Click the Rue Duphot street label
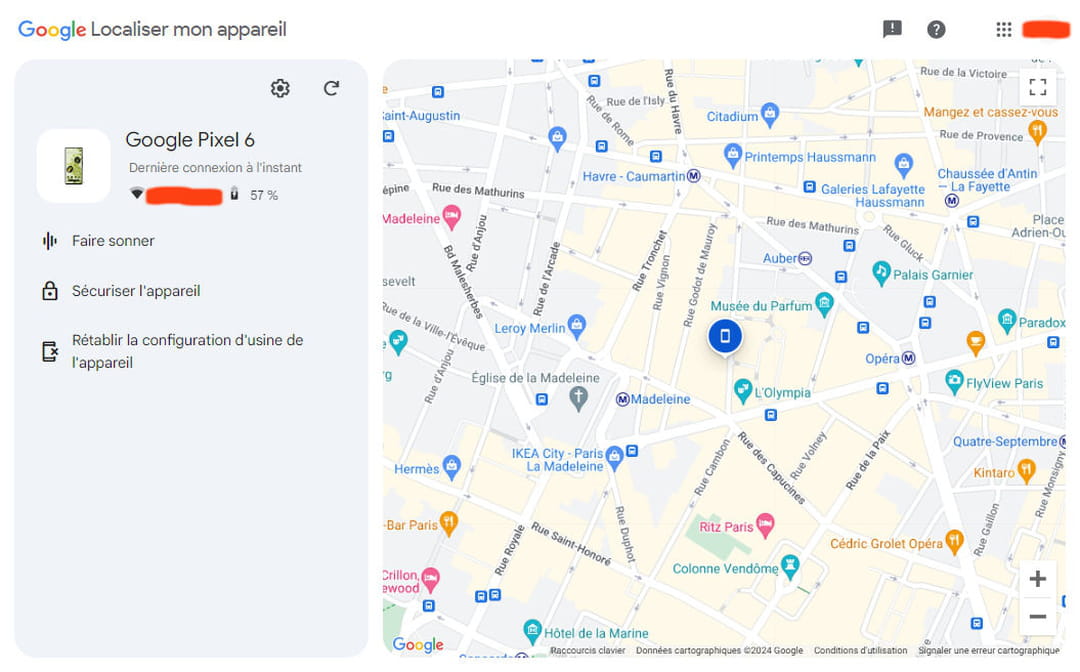The image size is (1080, 672). pyautogui.click(x=625, y=534)
